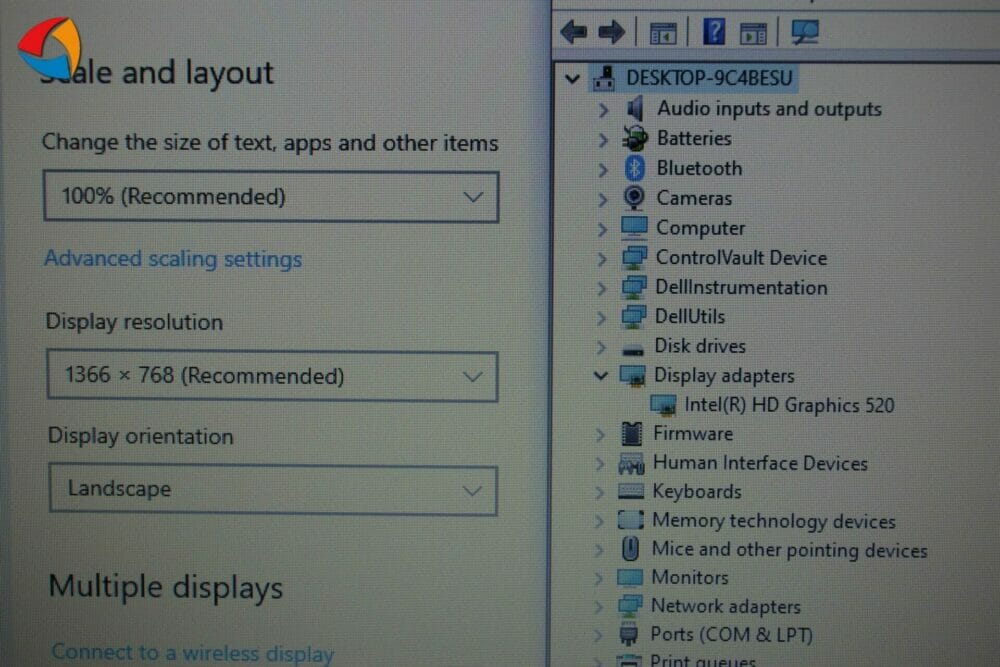Expand the Network adapters node arrow

pyautogui.click(x=598, y=606)
